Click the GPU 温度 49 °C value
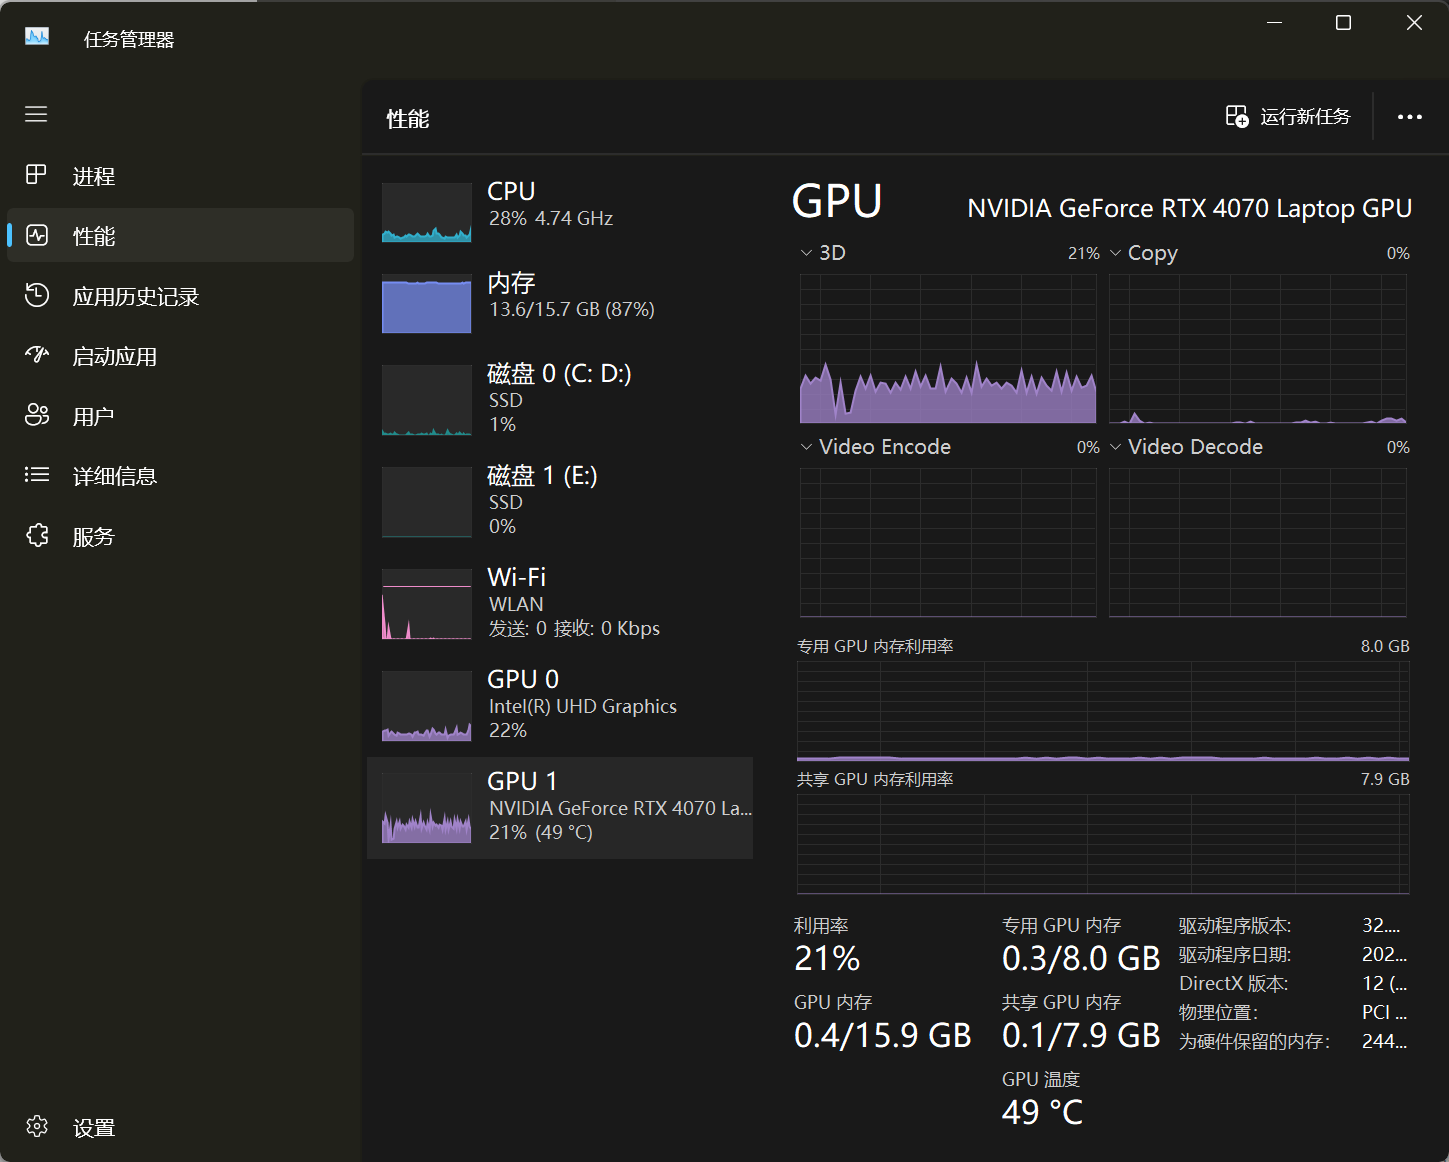 1043,1112
